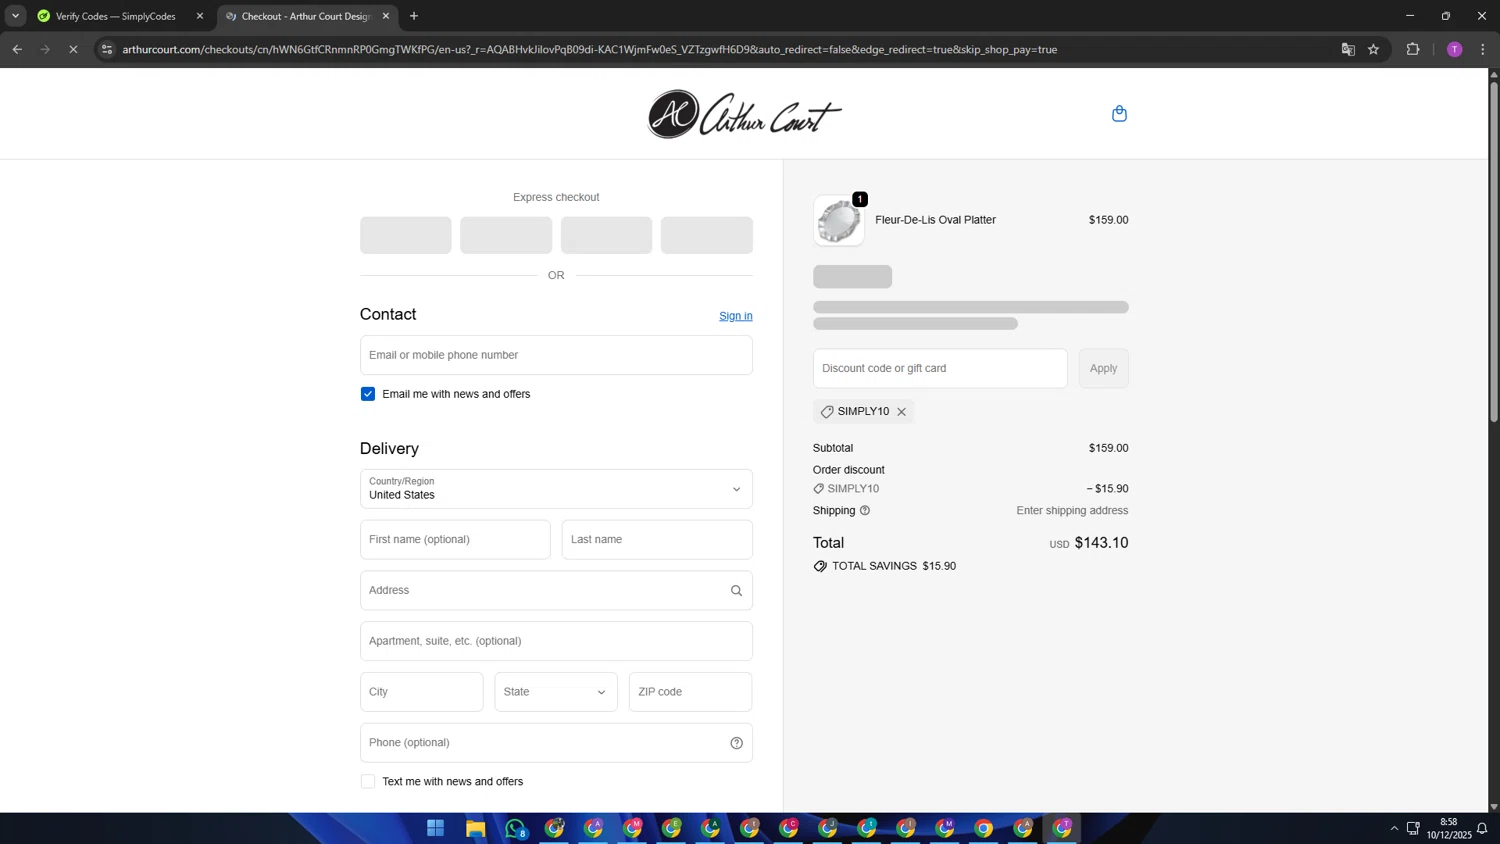Open the translate page icon
This screenshot has height=844, width=1500.
click(x=1348, y=49)
